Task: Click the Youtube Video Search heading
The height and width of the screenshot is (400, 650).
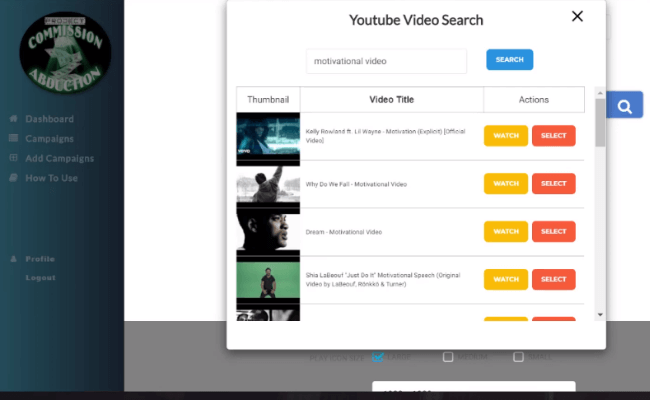Action: [x=416, y=20]
